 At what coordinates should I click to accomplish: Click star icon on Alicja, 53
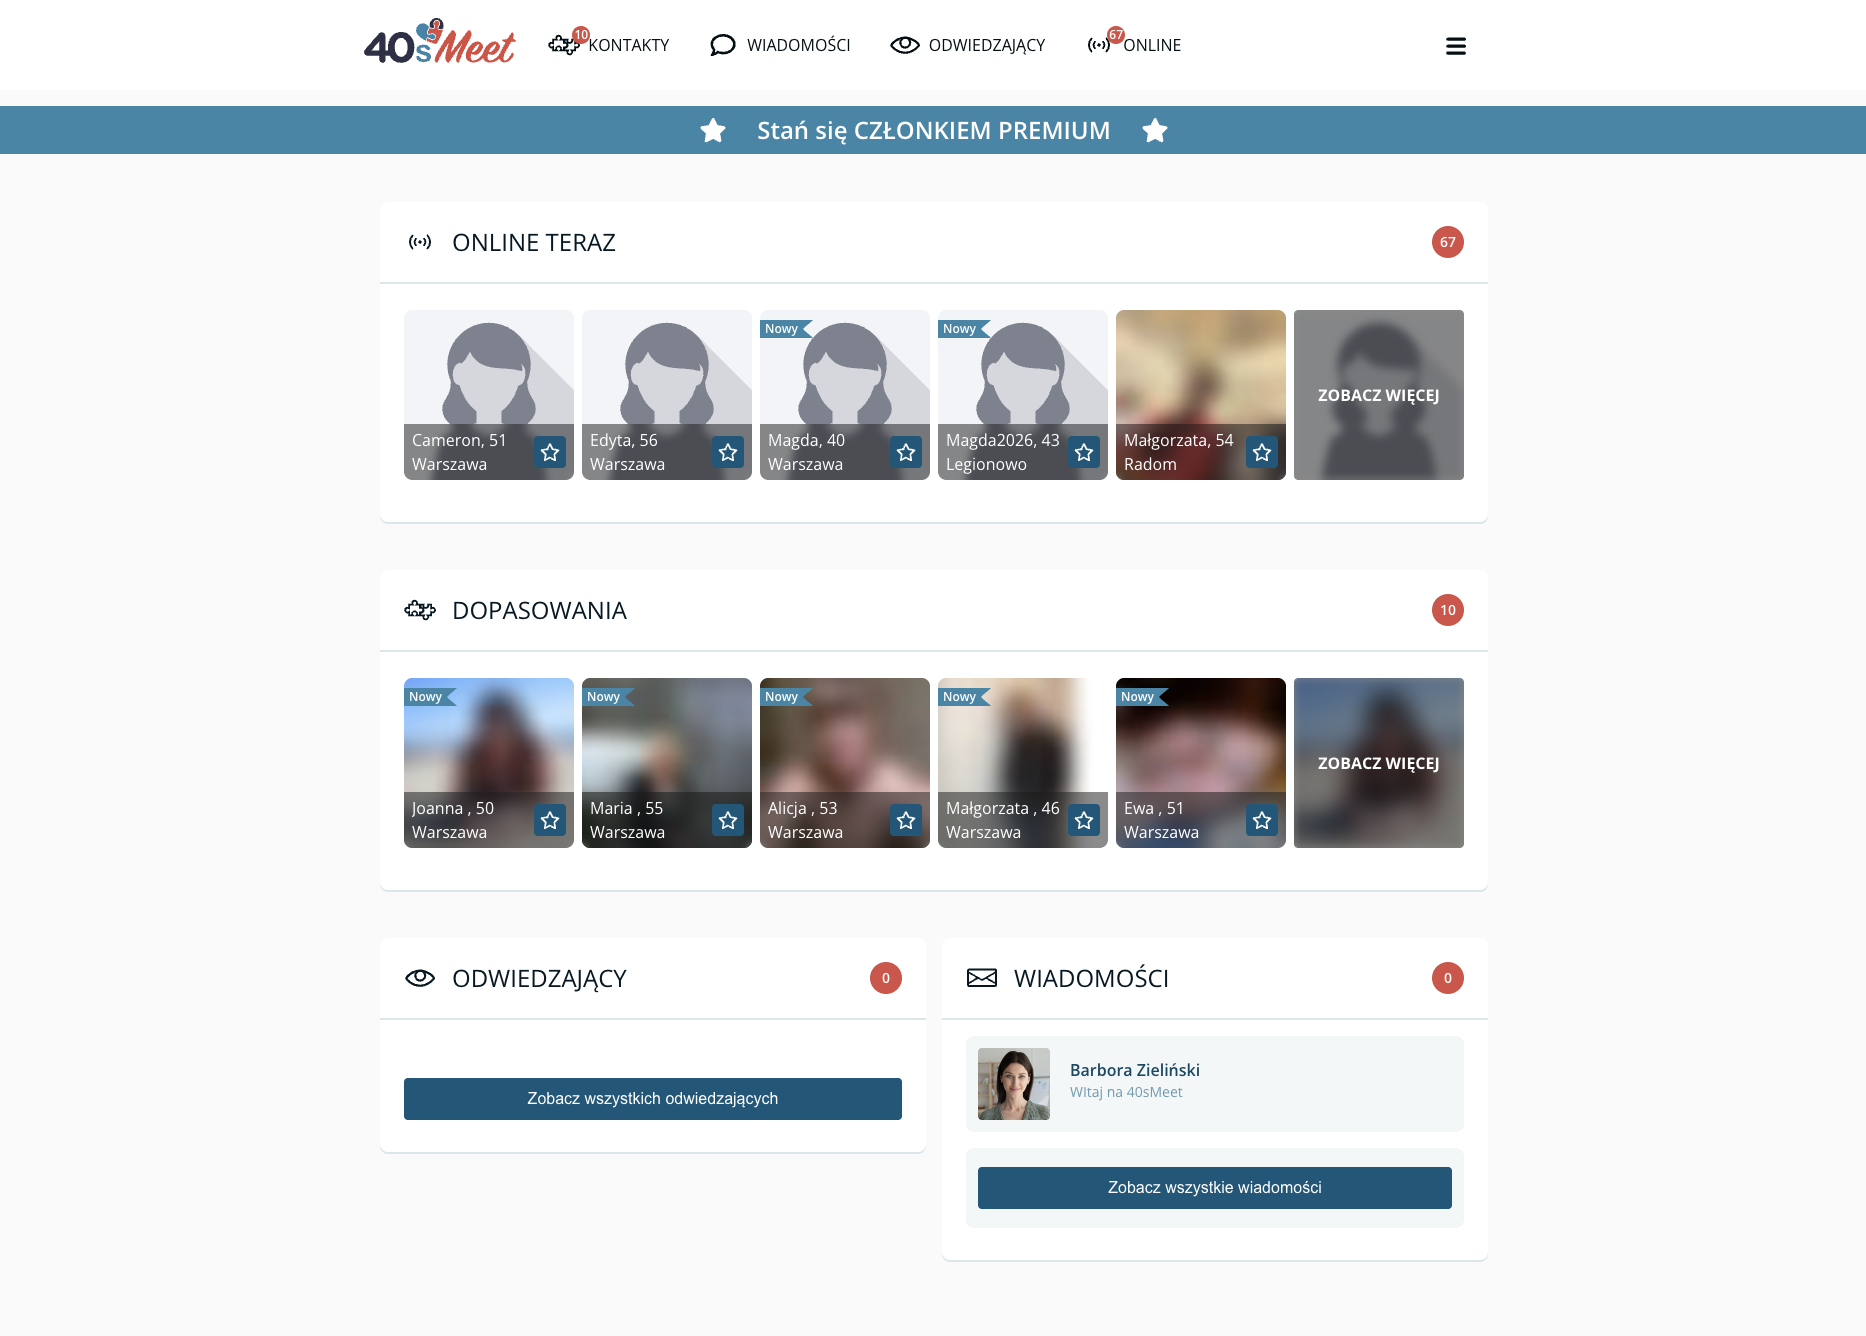[906, 820]
